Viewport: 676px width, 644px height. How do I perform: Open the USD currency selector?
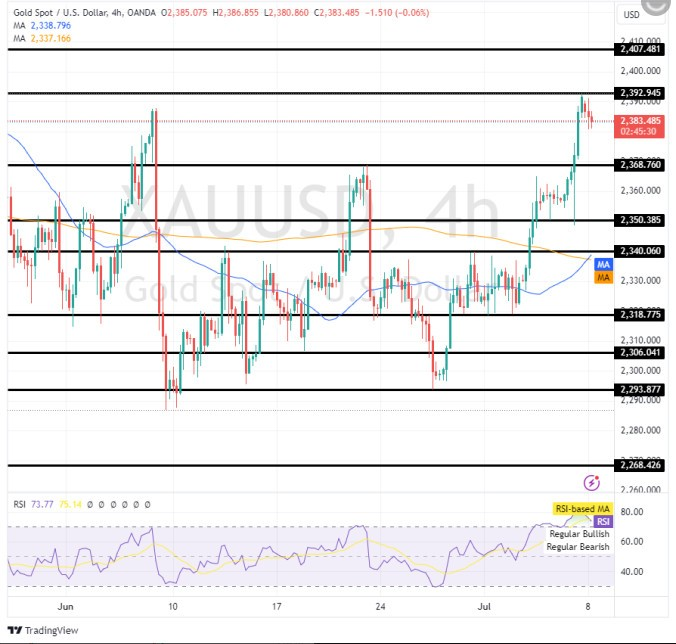point(632,15)
